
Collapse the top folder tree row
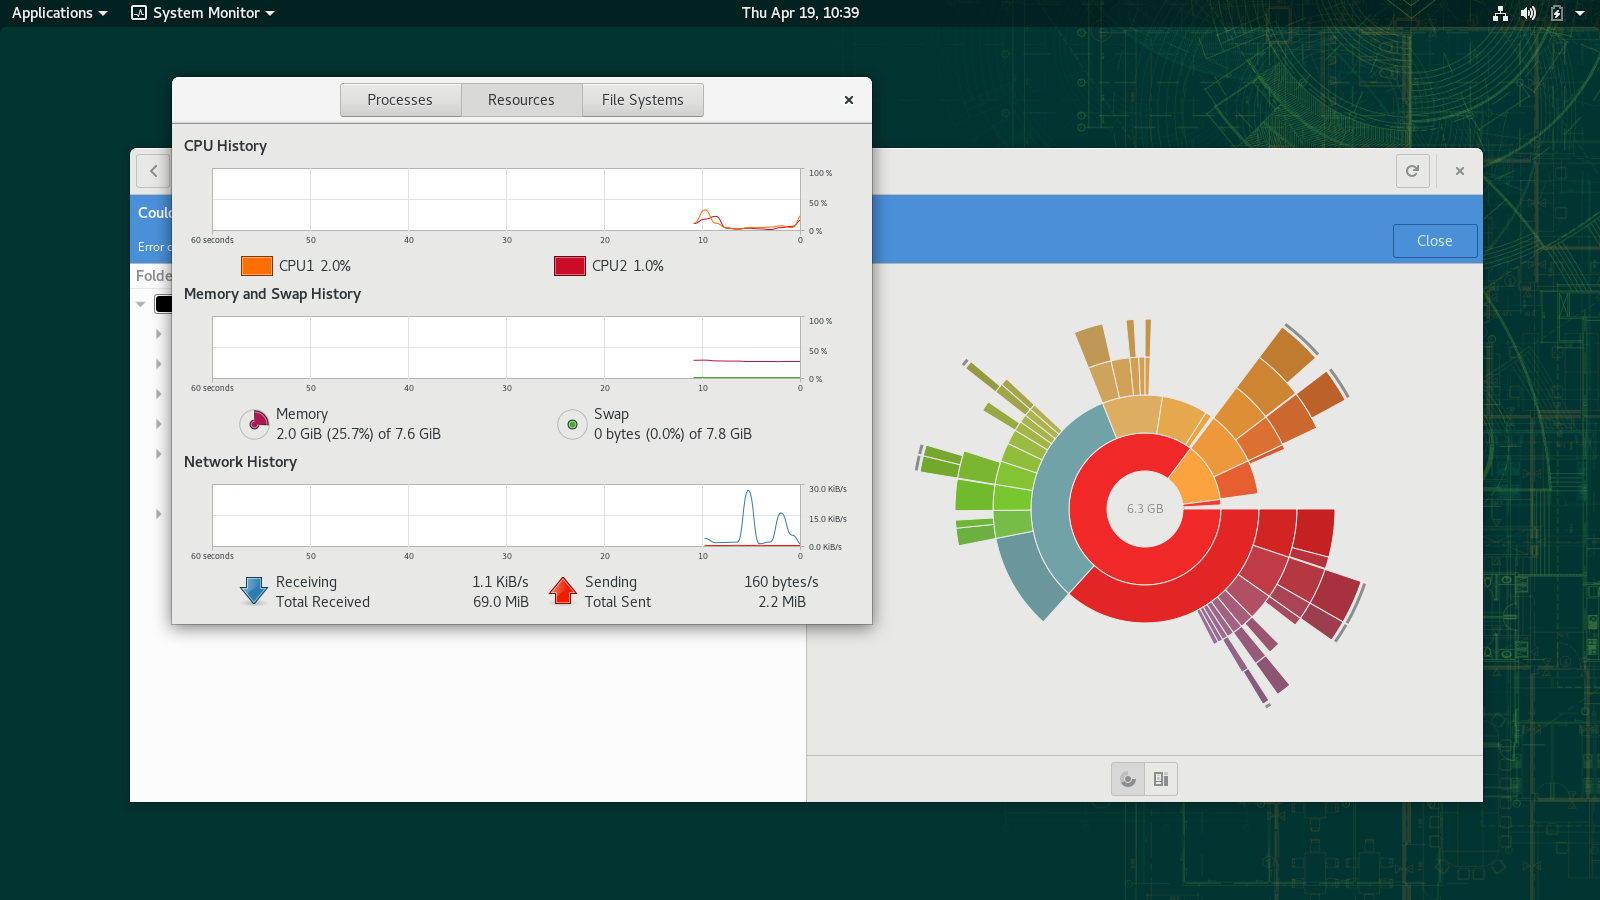pyautogui.click(x=141, y=304)
